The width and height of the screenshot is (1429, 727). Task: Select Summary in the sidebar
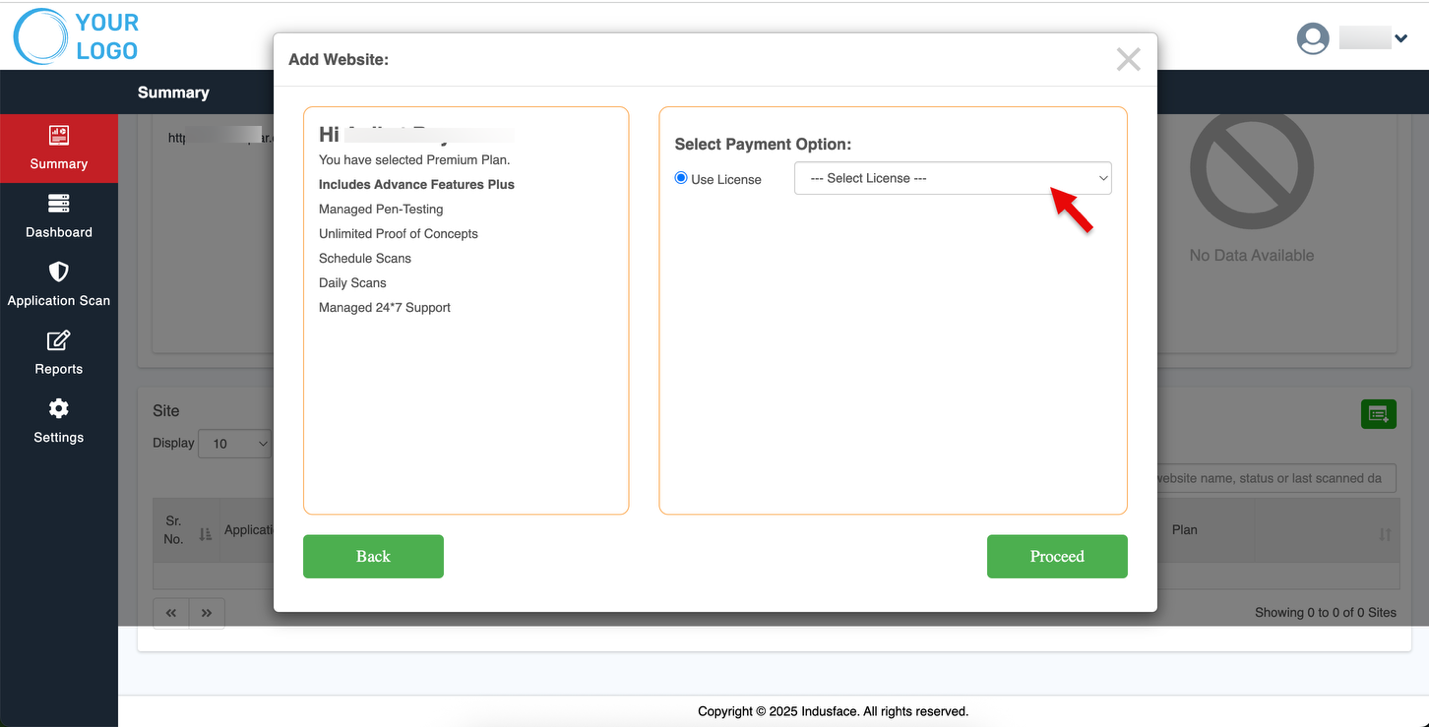(x=58, y=148)
